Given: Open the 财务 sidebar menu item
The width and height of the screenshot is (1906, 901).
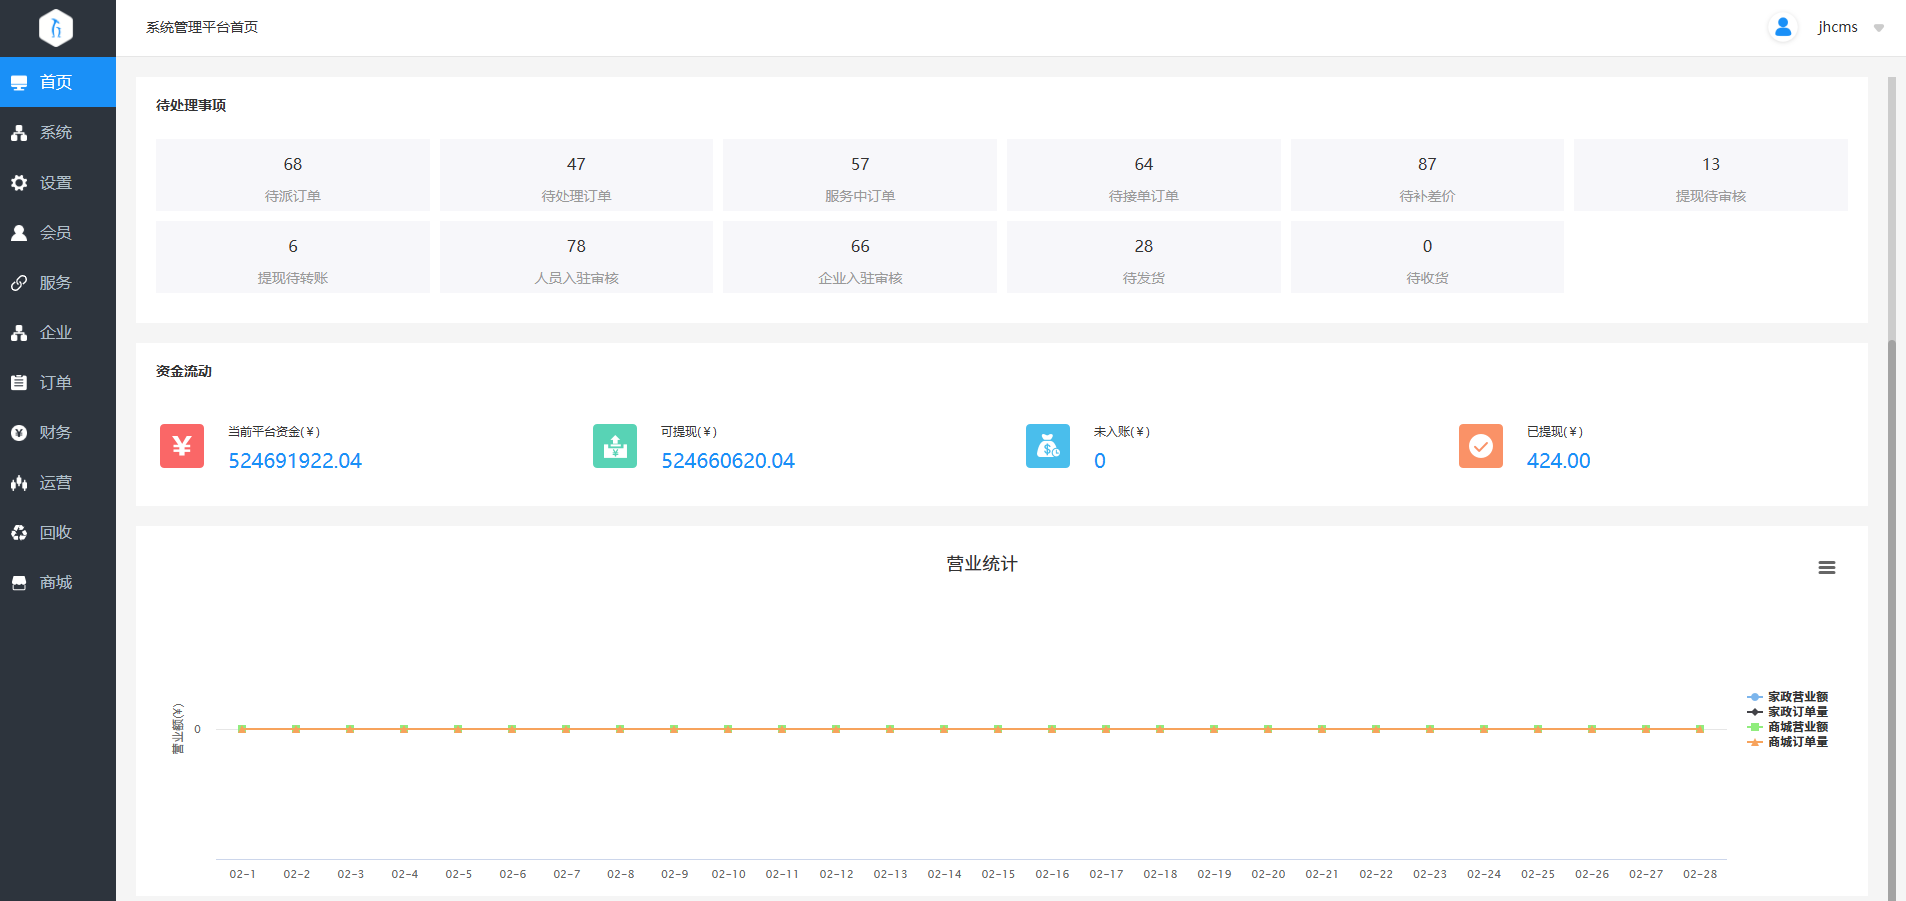Looking at the screenshot, I should (x=56, y=433).
